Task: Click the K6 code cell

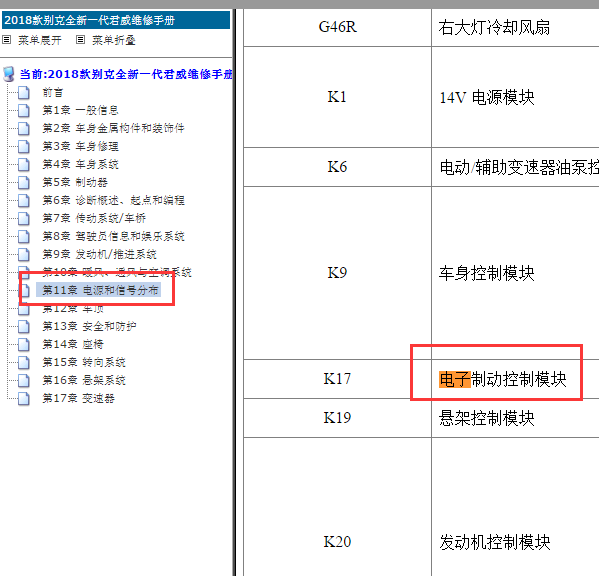Action: (337, 167)
